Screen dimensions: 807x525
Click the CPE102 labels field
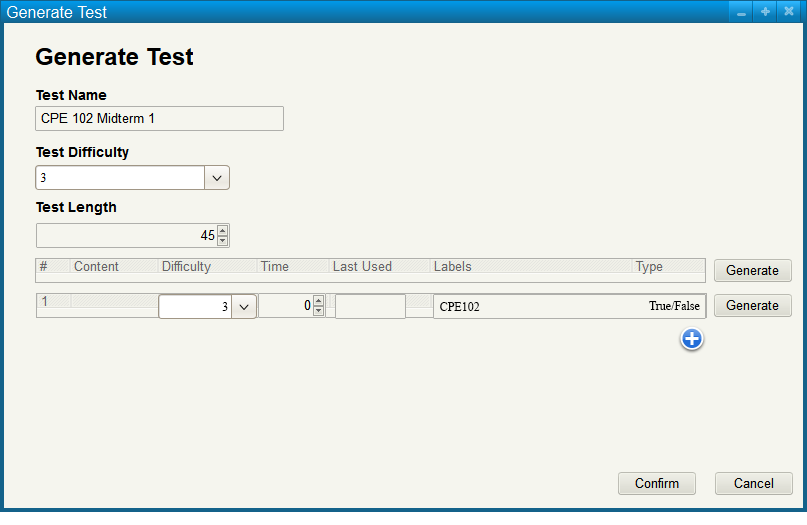540,307
